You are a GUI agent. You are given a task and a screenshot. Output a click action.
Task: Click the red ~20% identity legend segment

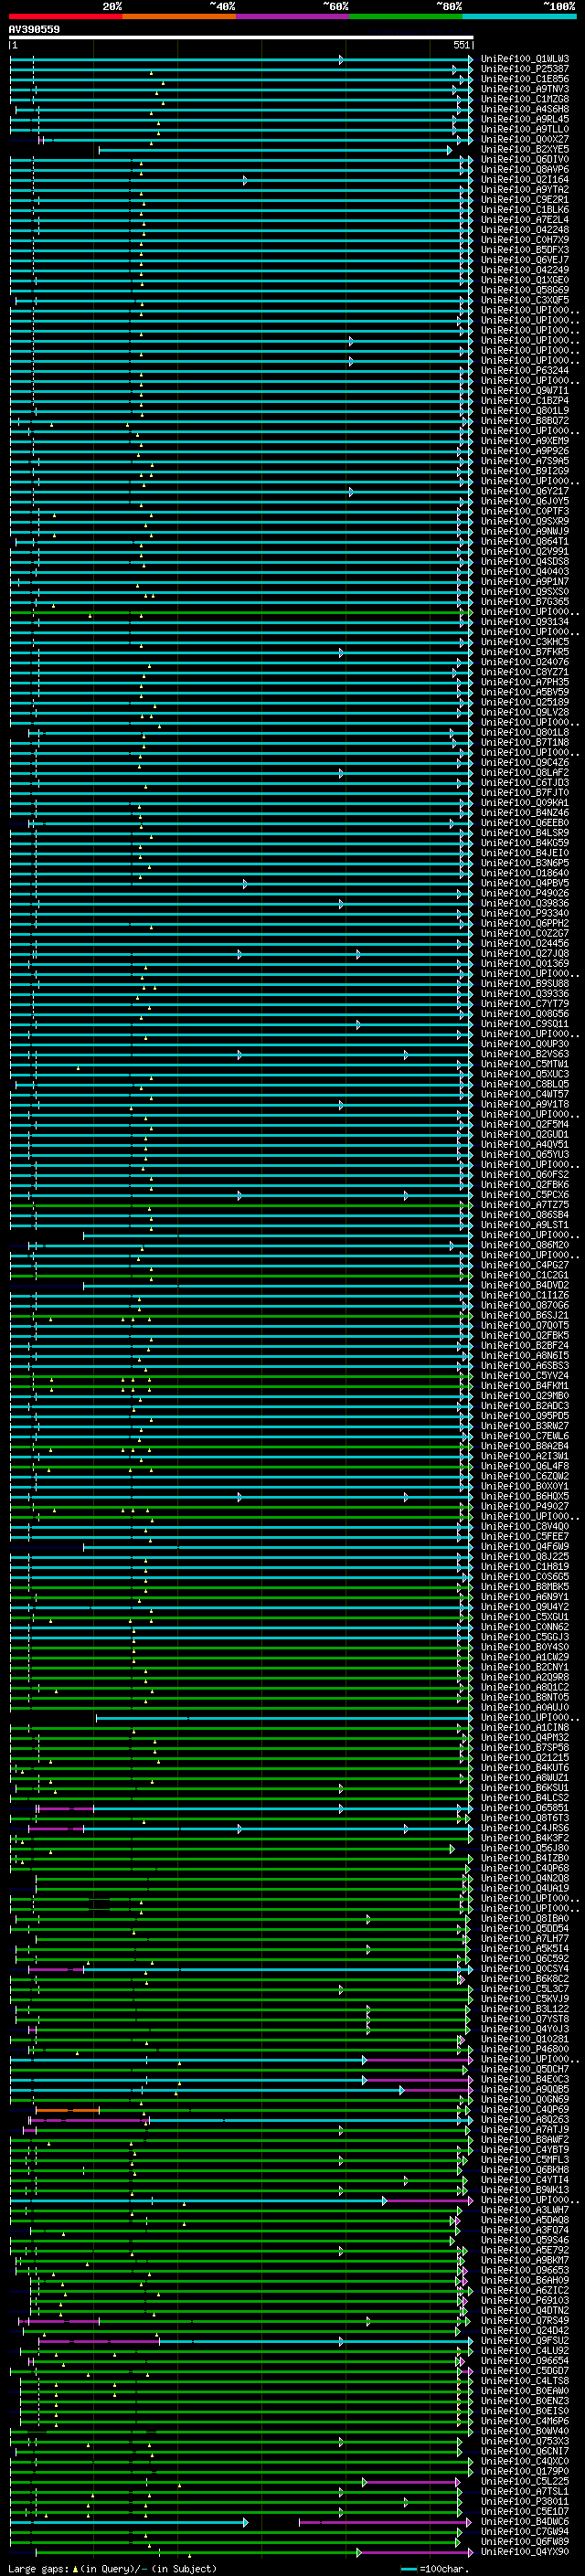(65, 16)
